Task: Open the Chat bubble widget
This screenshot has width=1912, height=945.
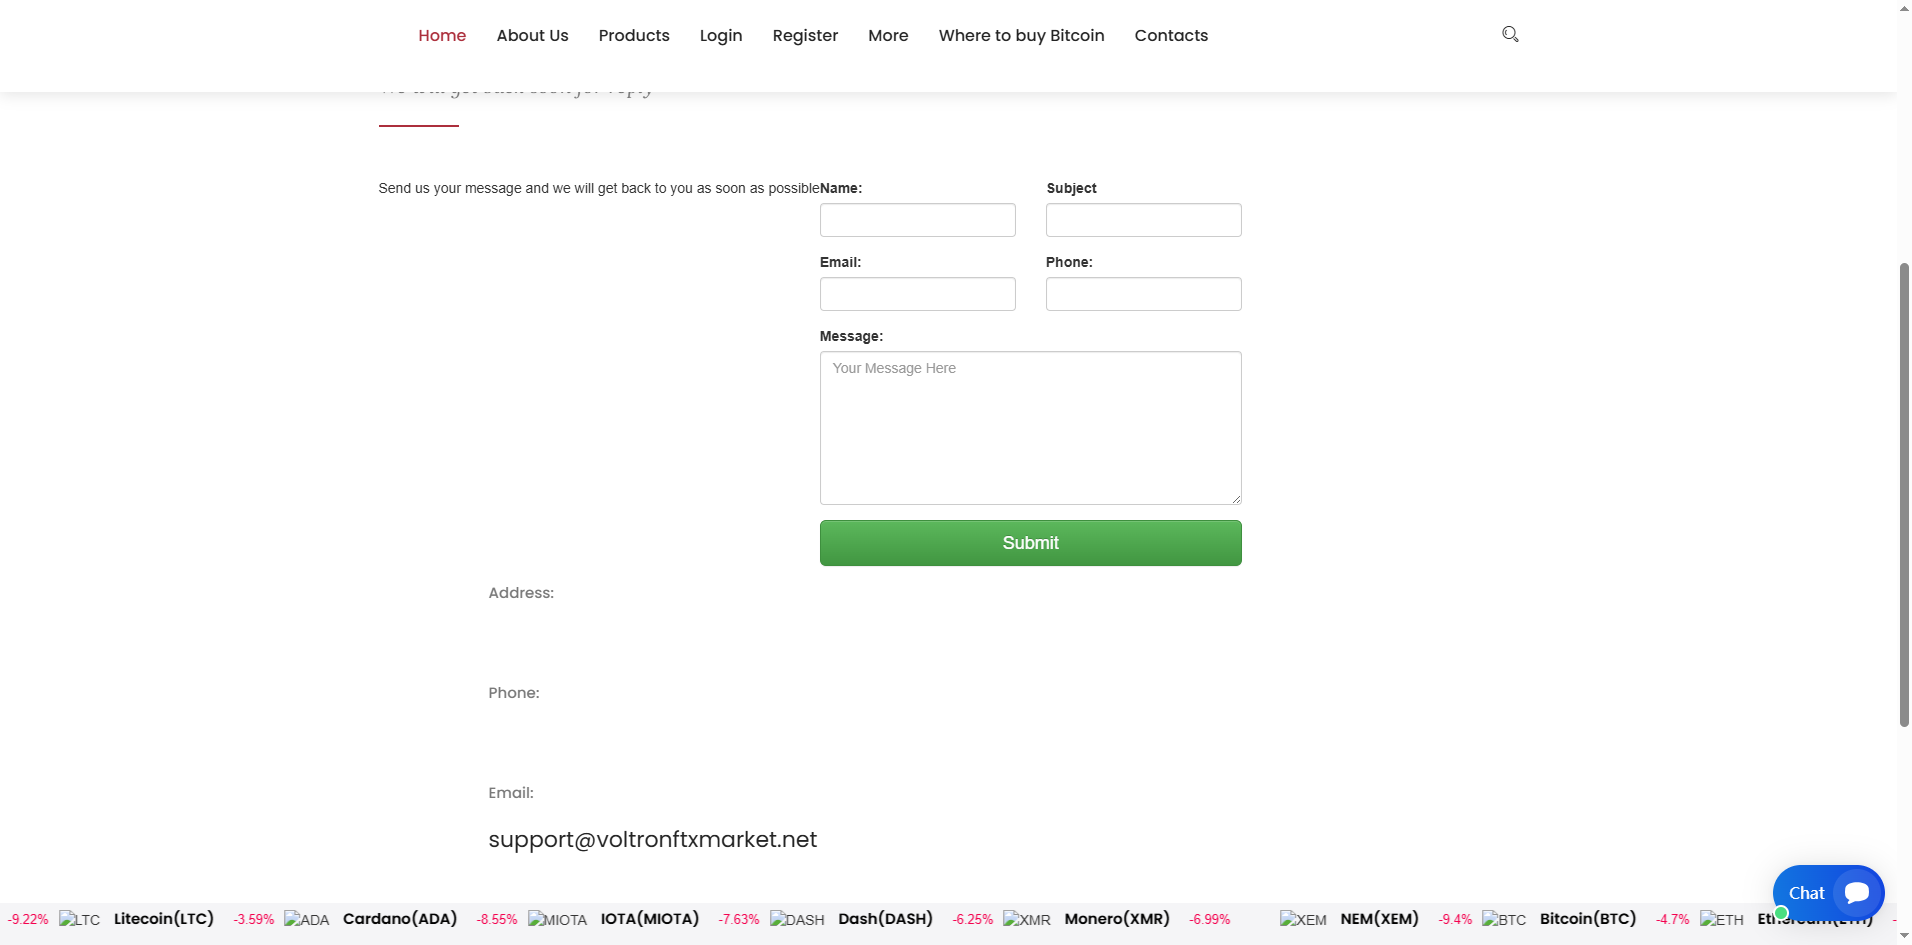Action: 1828,893
